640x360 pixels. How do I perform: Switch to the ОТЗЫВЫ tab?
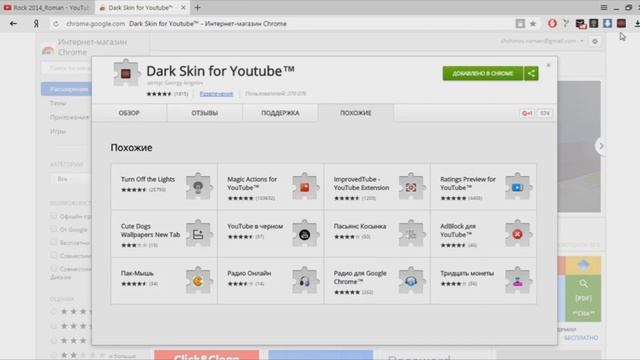click(x=204, y=113)
